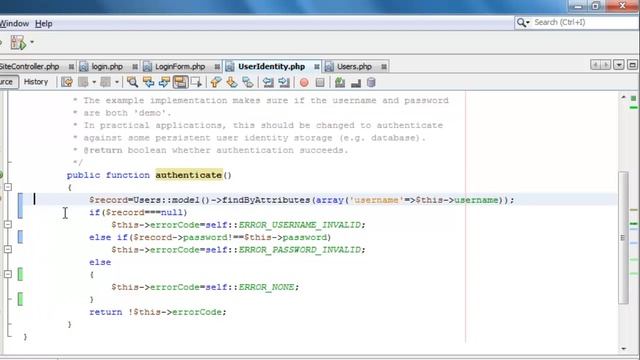This screenshot has width=640, height=360.
Task: Click the green status square atop error stripe
Action: [x=633, y=98]
